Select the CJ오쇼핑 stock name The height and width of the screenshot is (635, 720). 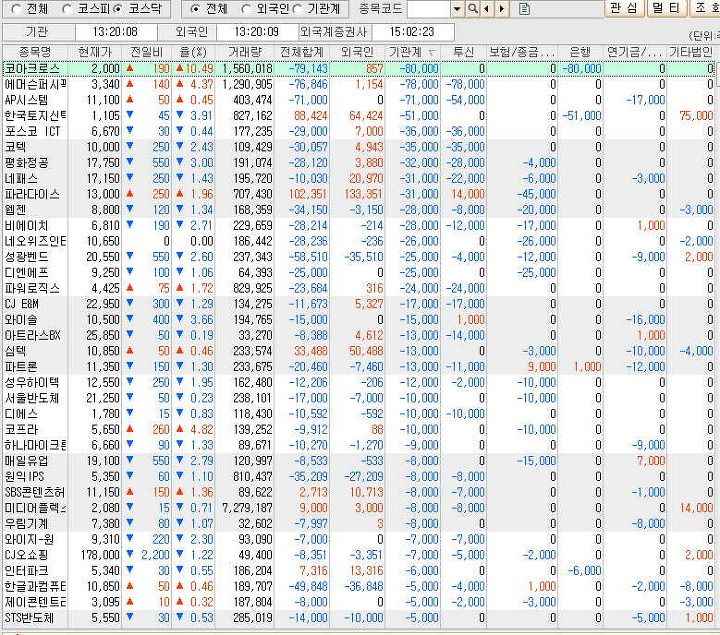(26, 555)
